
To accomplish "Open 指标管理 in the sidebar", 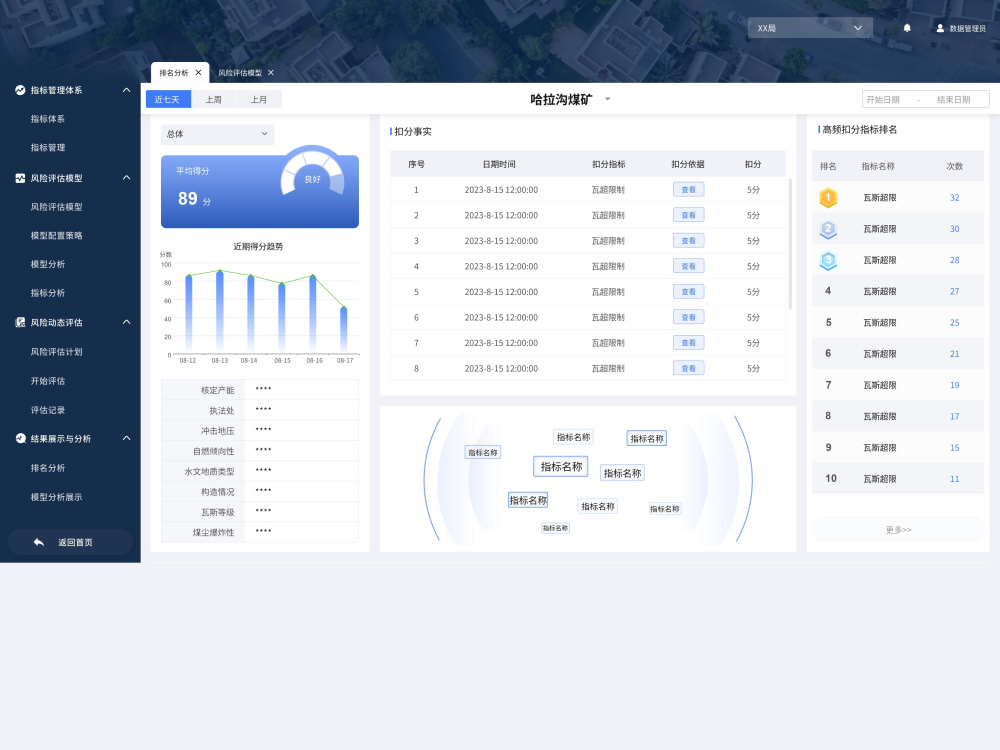I will [x=48, y=147].
